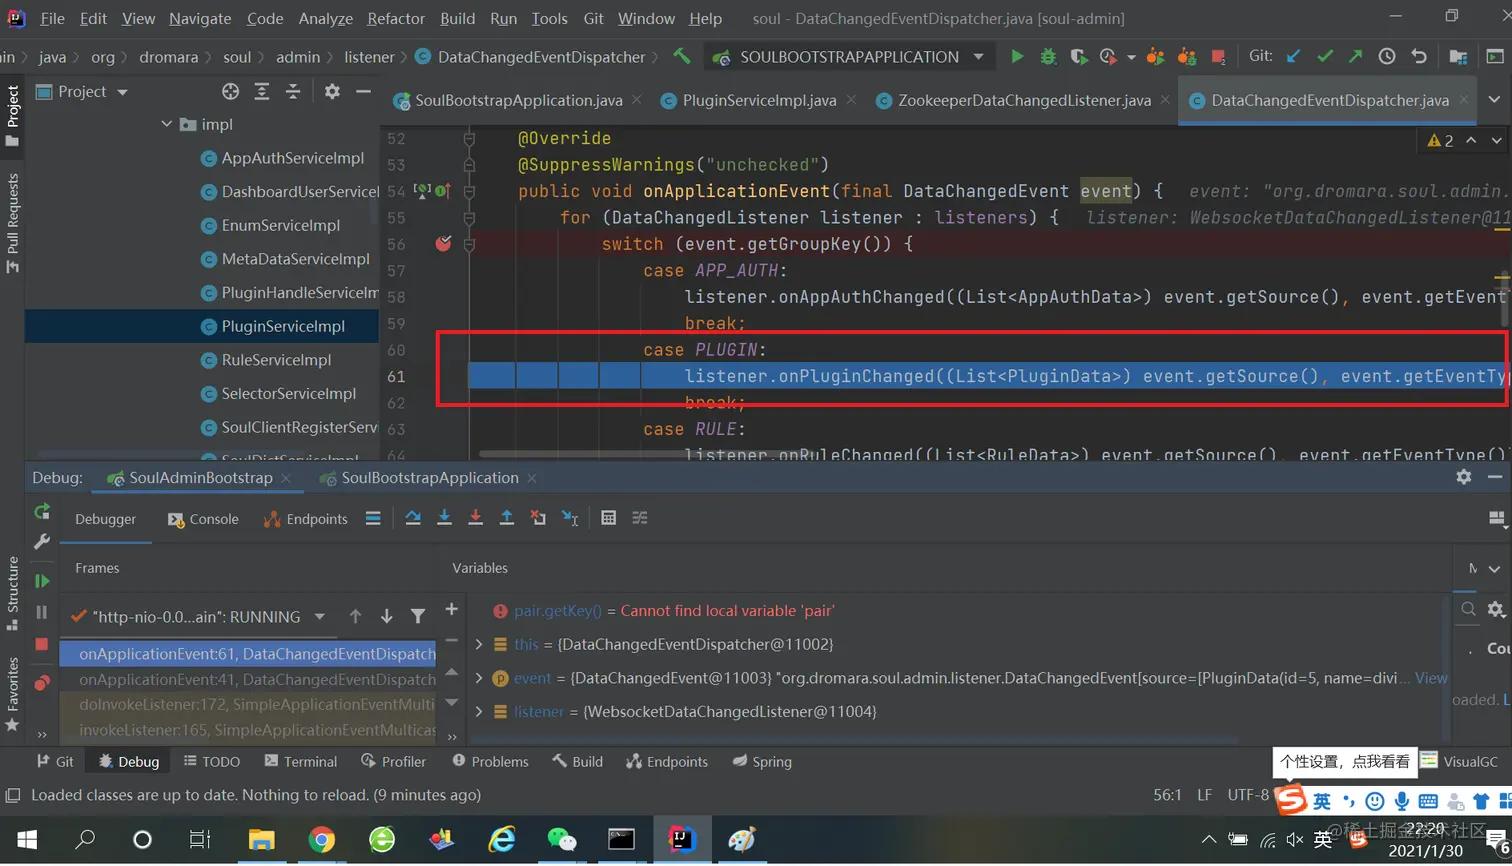Expand the 'listener' variable node
Viewport: 1512px width, 866px height.
tap(478, 711)
